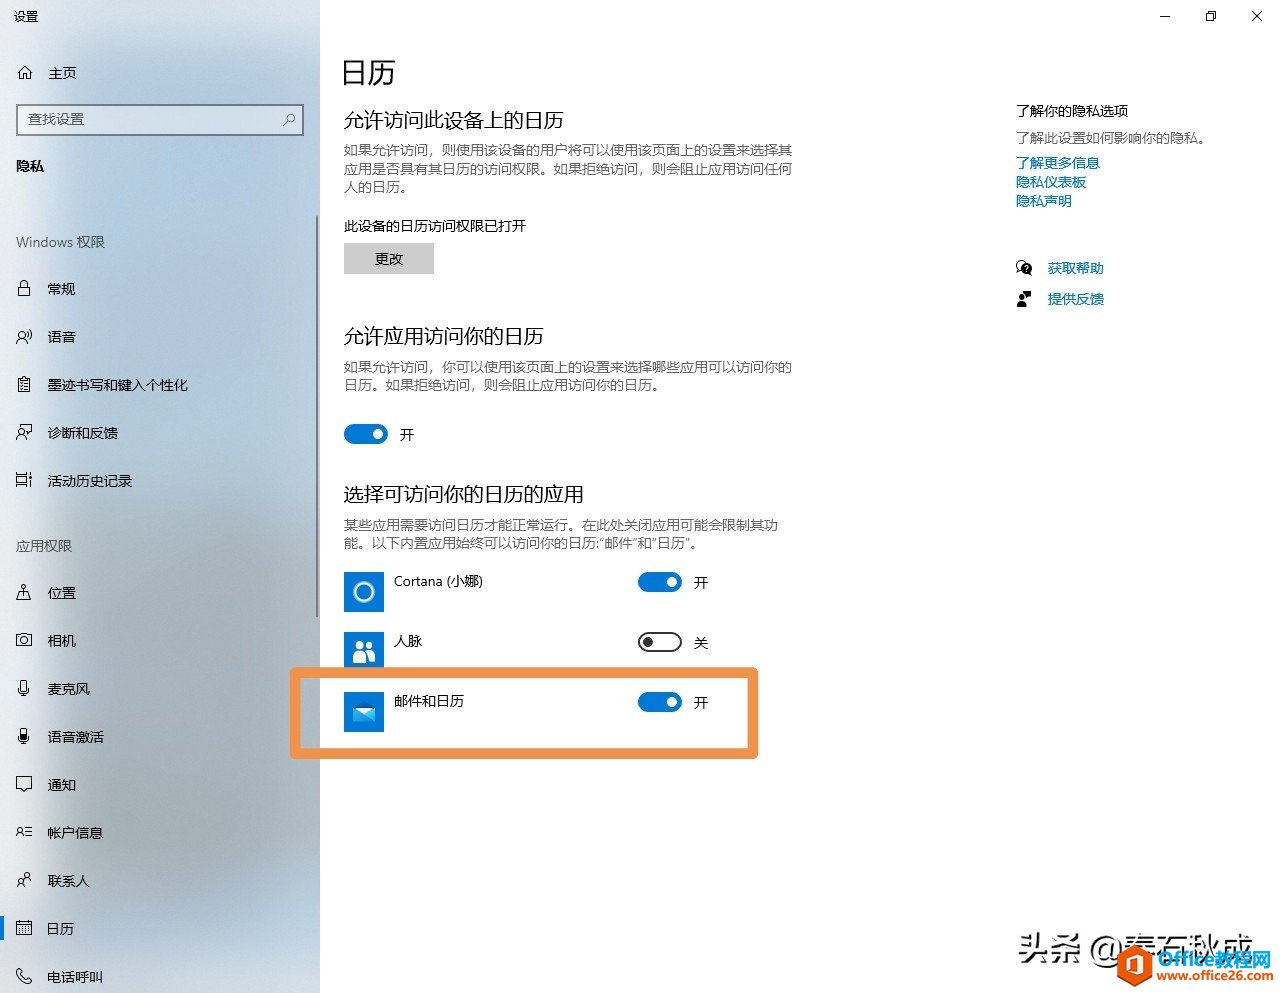The height and width of the screenshot is (993, 1280).
Task: Select the 帐户信息 icon
Action: 24,832
